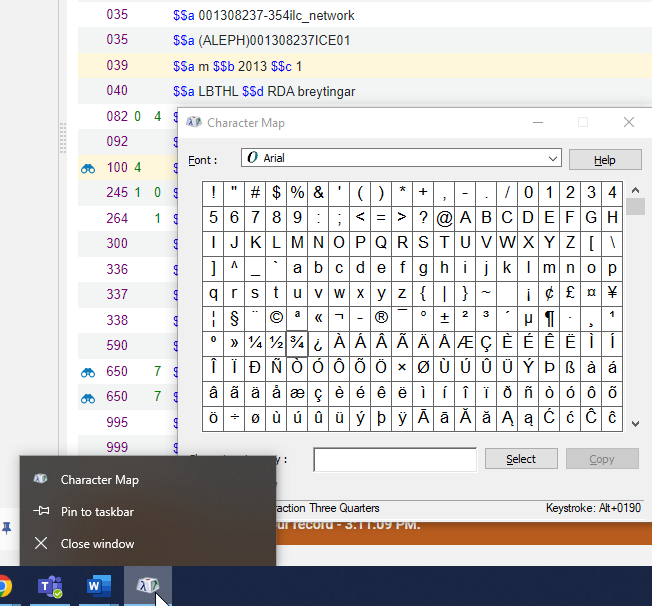
Task: Click the Select button
Action: click(x=521, y=459)
